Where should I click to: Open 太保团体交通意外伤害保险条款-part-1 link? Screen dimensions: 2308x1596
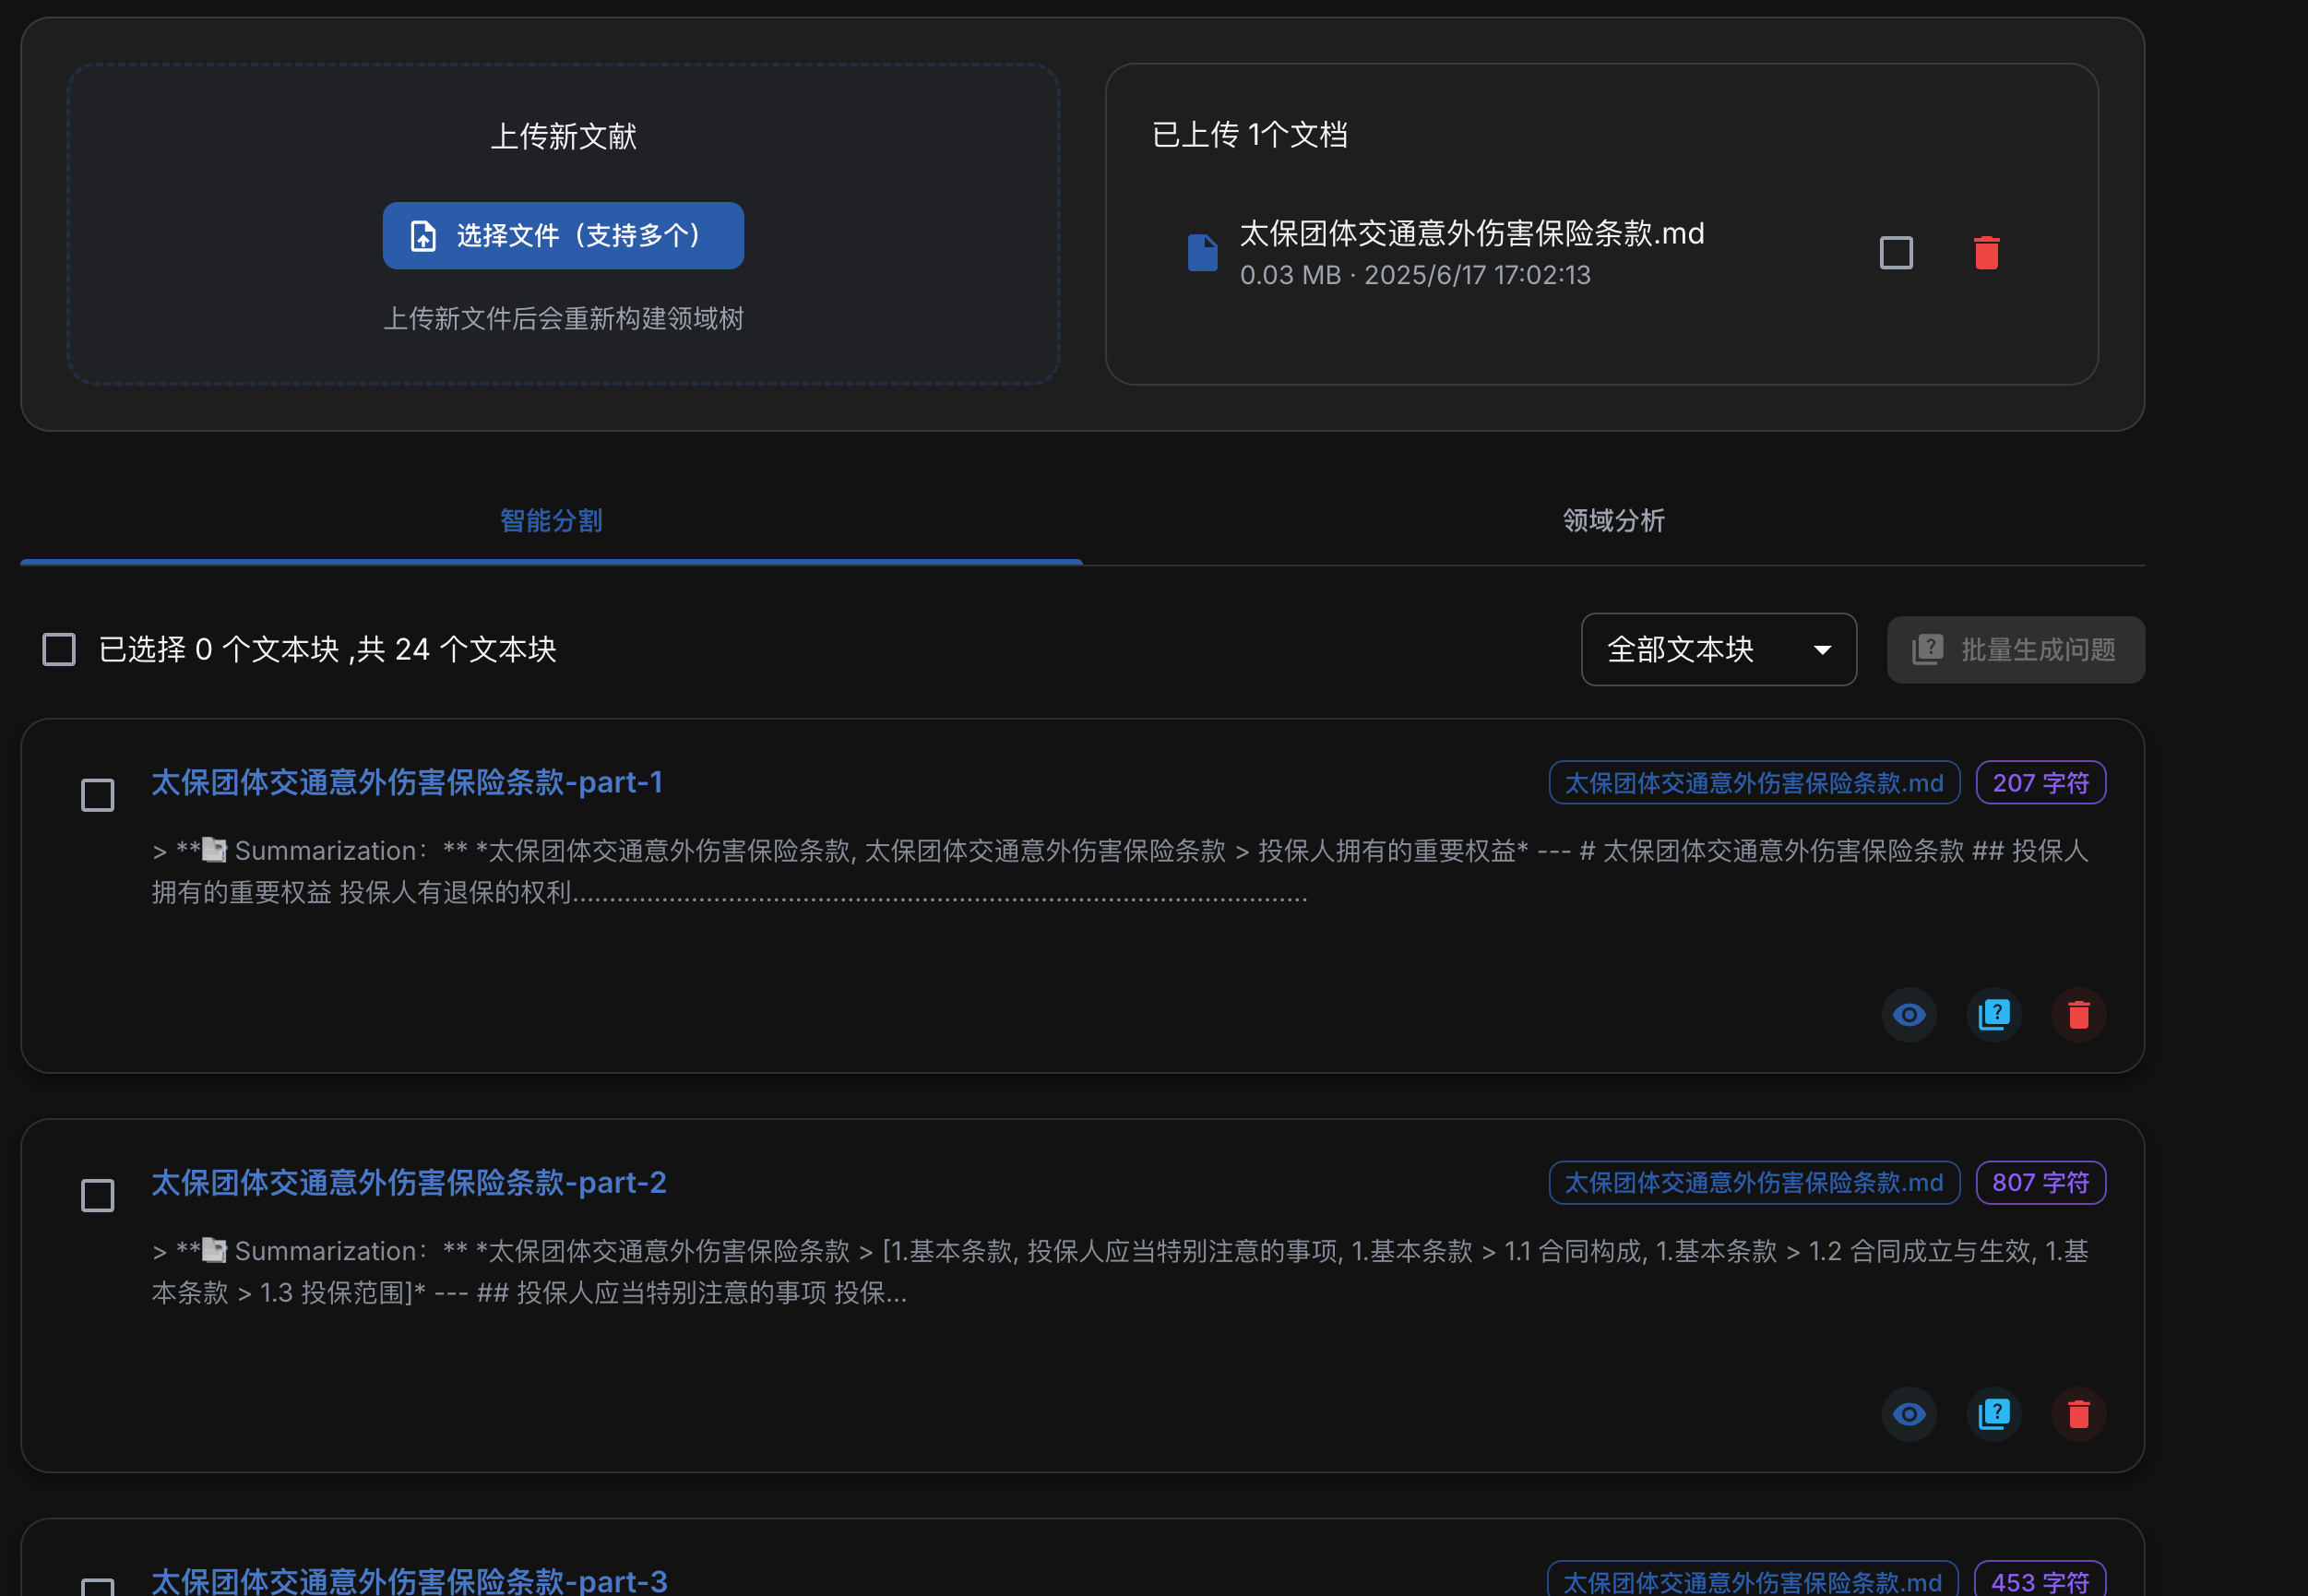407,783
